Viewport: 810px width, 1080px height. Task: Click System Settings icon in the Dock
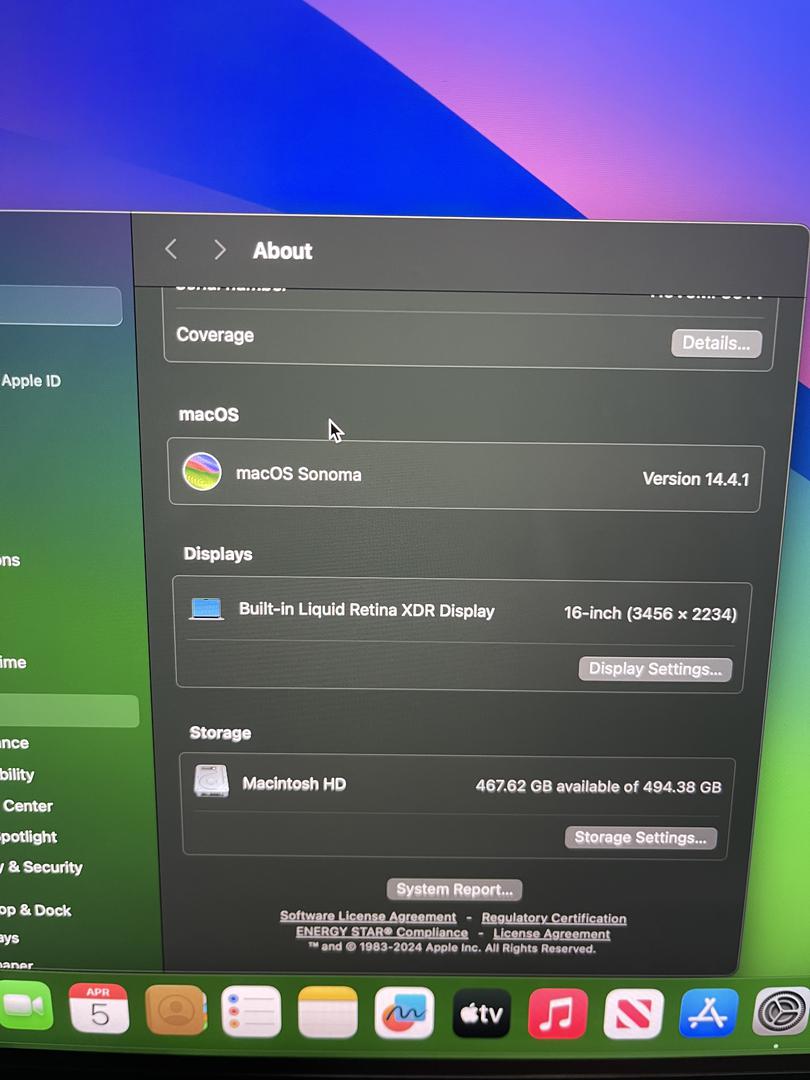coord(782,1012)
